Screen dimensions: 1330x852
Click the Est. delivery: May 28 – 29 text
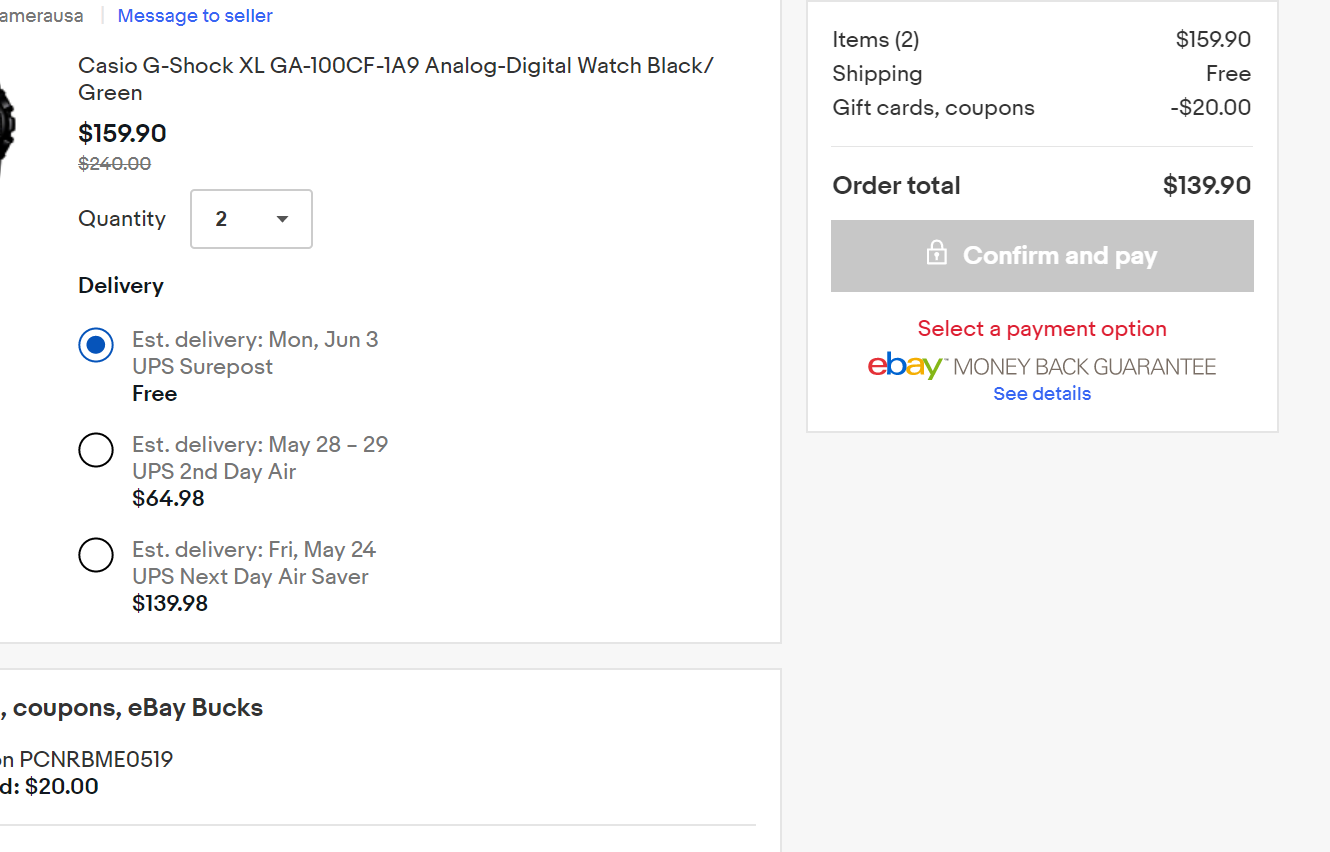click(x=260, y=445)
